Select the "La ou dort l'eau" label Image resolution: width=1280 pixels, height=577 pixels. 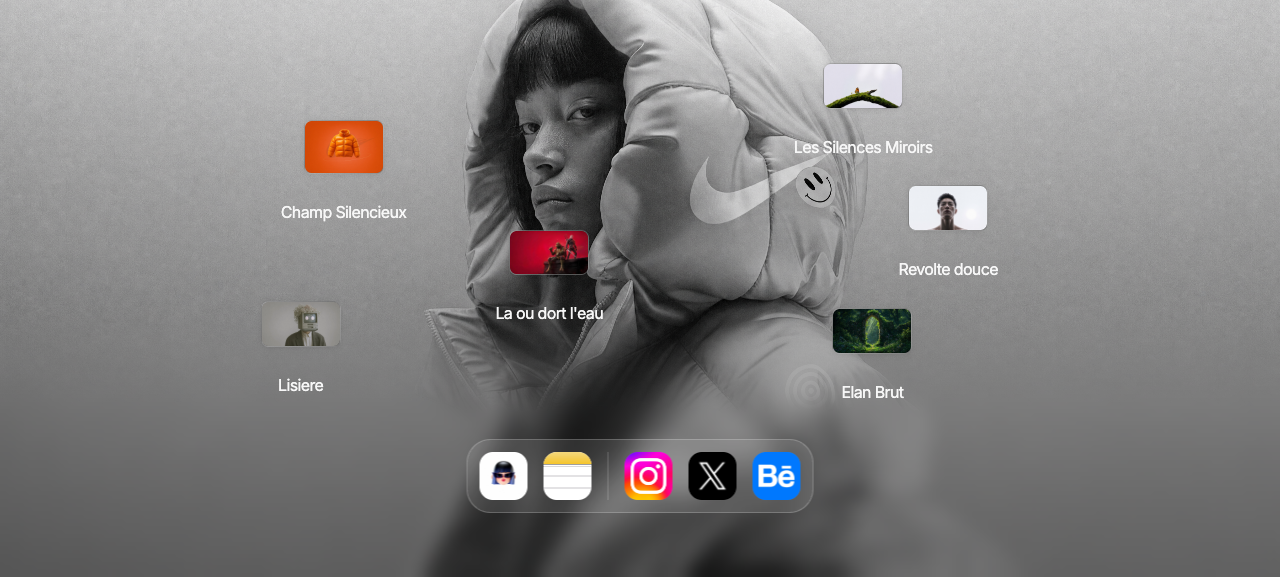click(x=550, y=313)
